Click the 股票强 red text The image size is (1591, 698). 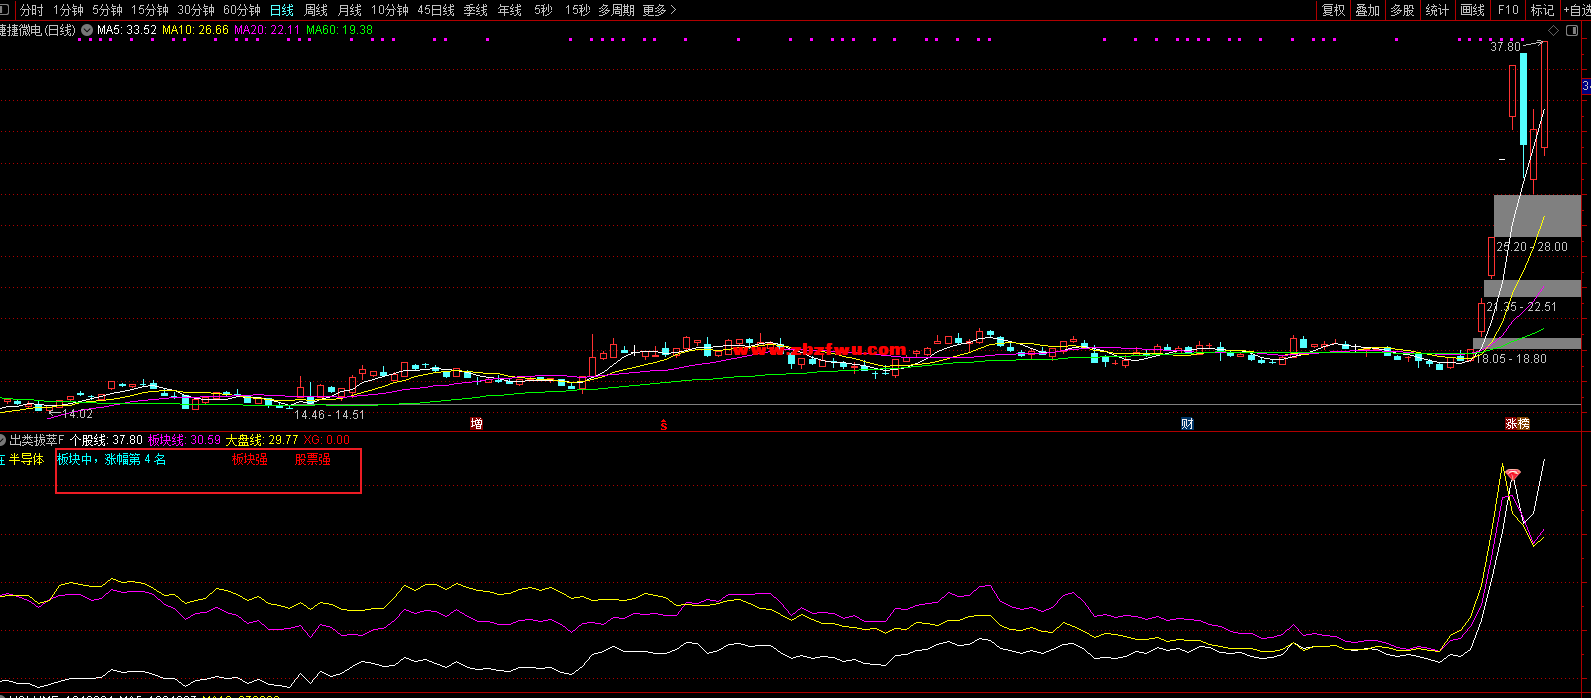313,460
